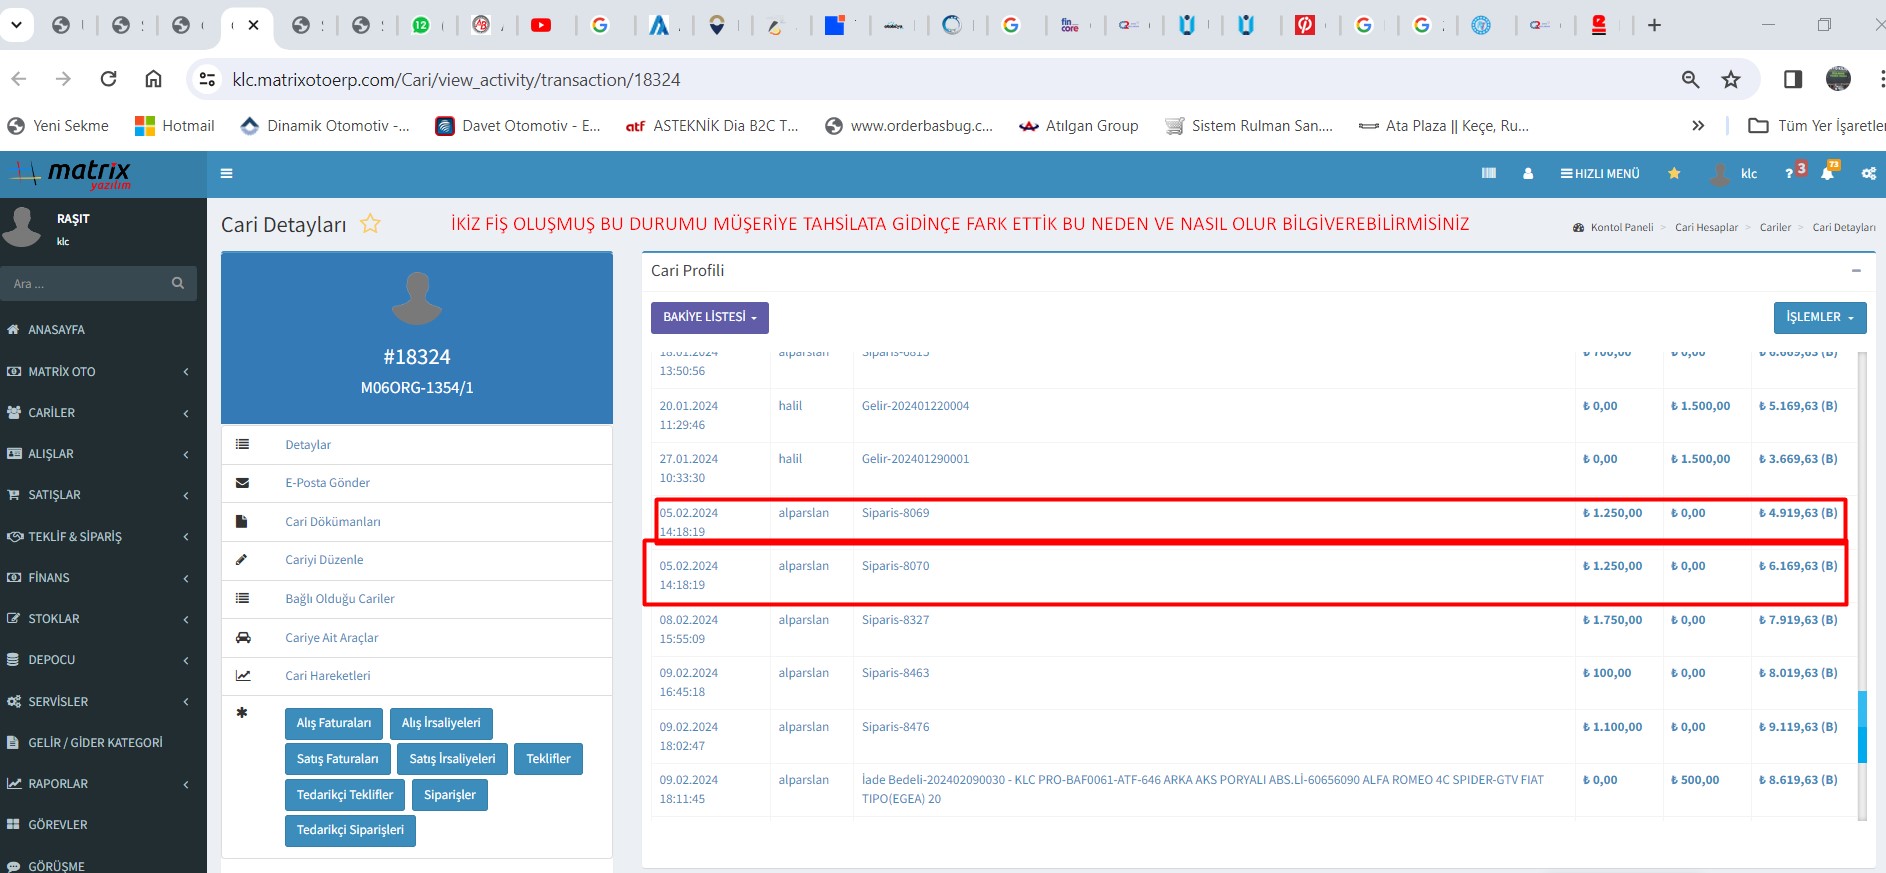
Task: Mark Cari Detayları page as favorite
Action: coord(370,224)
